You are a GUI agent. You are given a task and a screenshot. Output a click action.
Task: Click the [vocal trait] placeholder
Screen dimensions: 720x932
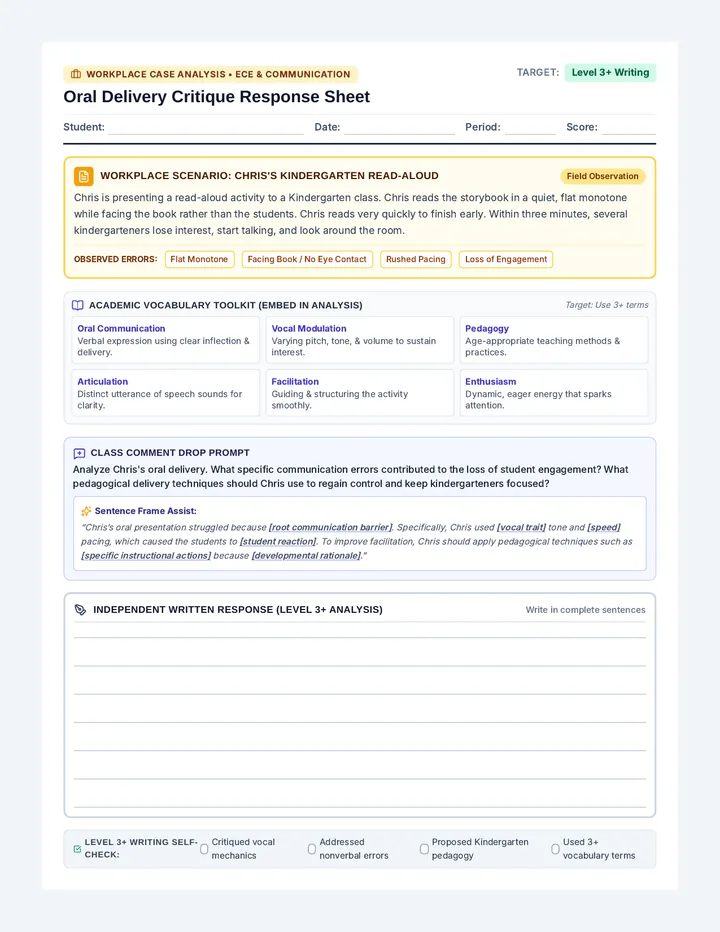tap(521, 528)
